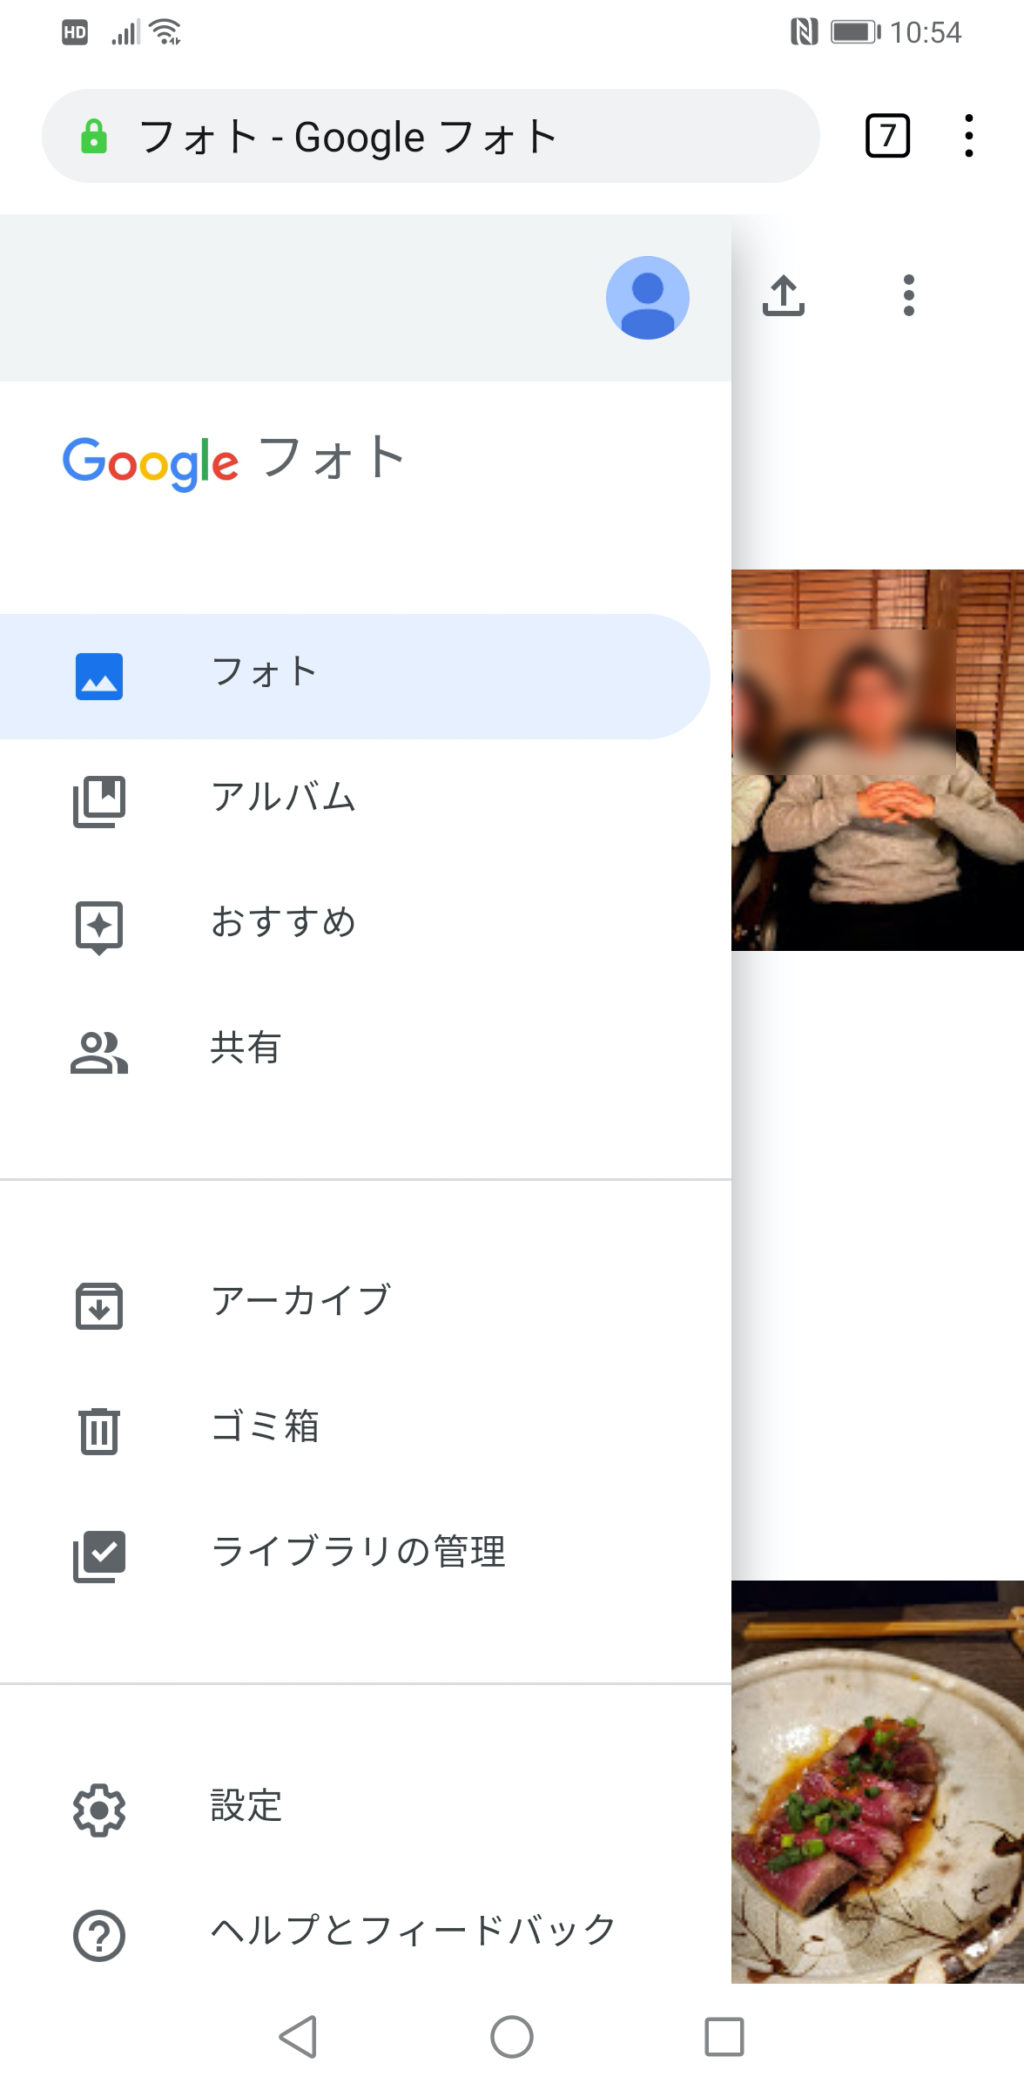Open ヘルプとフィードバック help page
The height and width of the screenshot is (2090, 1024).
pyautogui.click(x=412, y=1930)
